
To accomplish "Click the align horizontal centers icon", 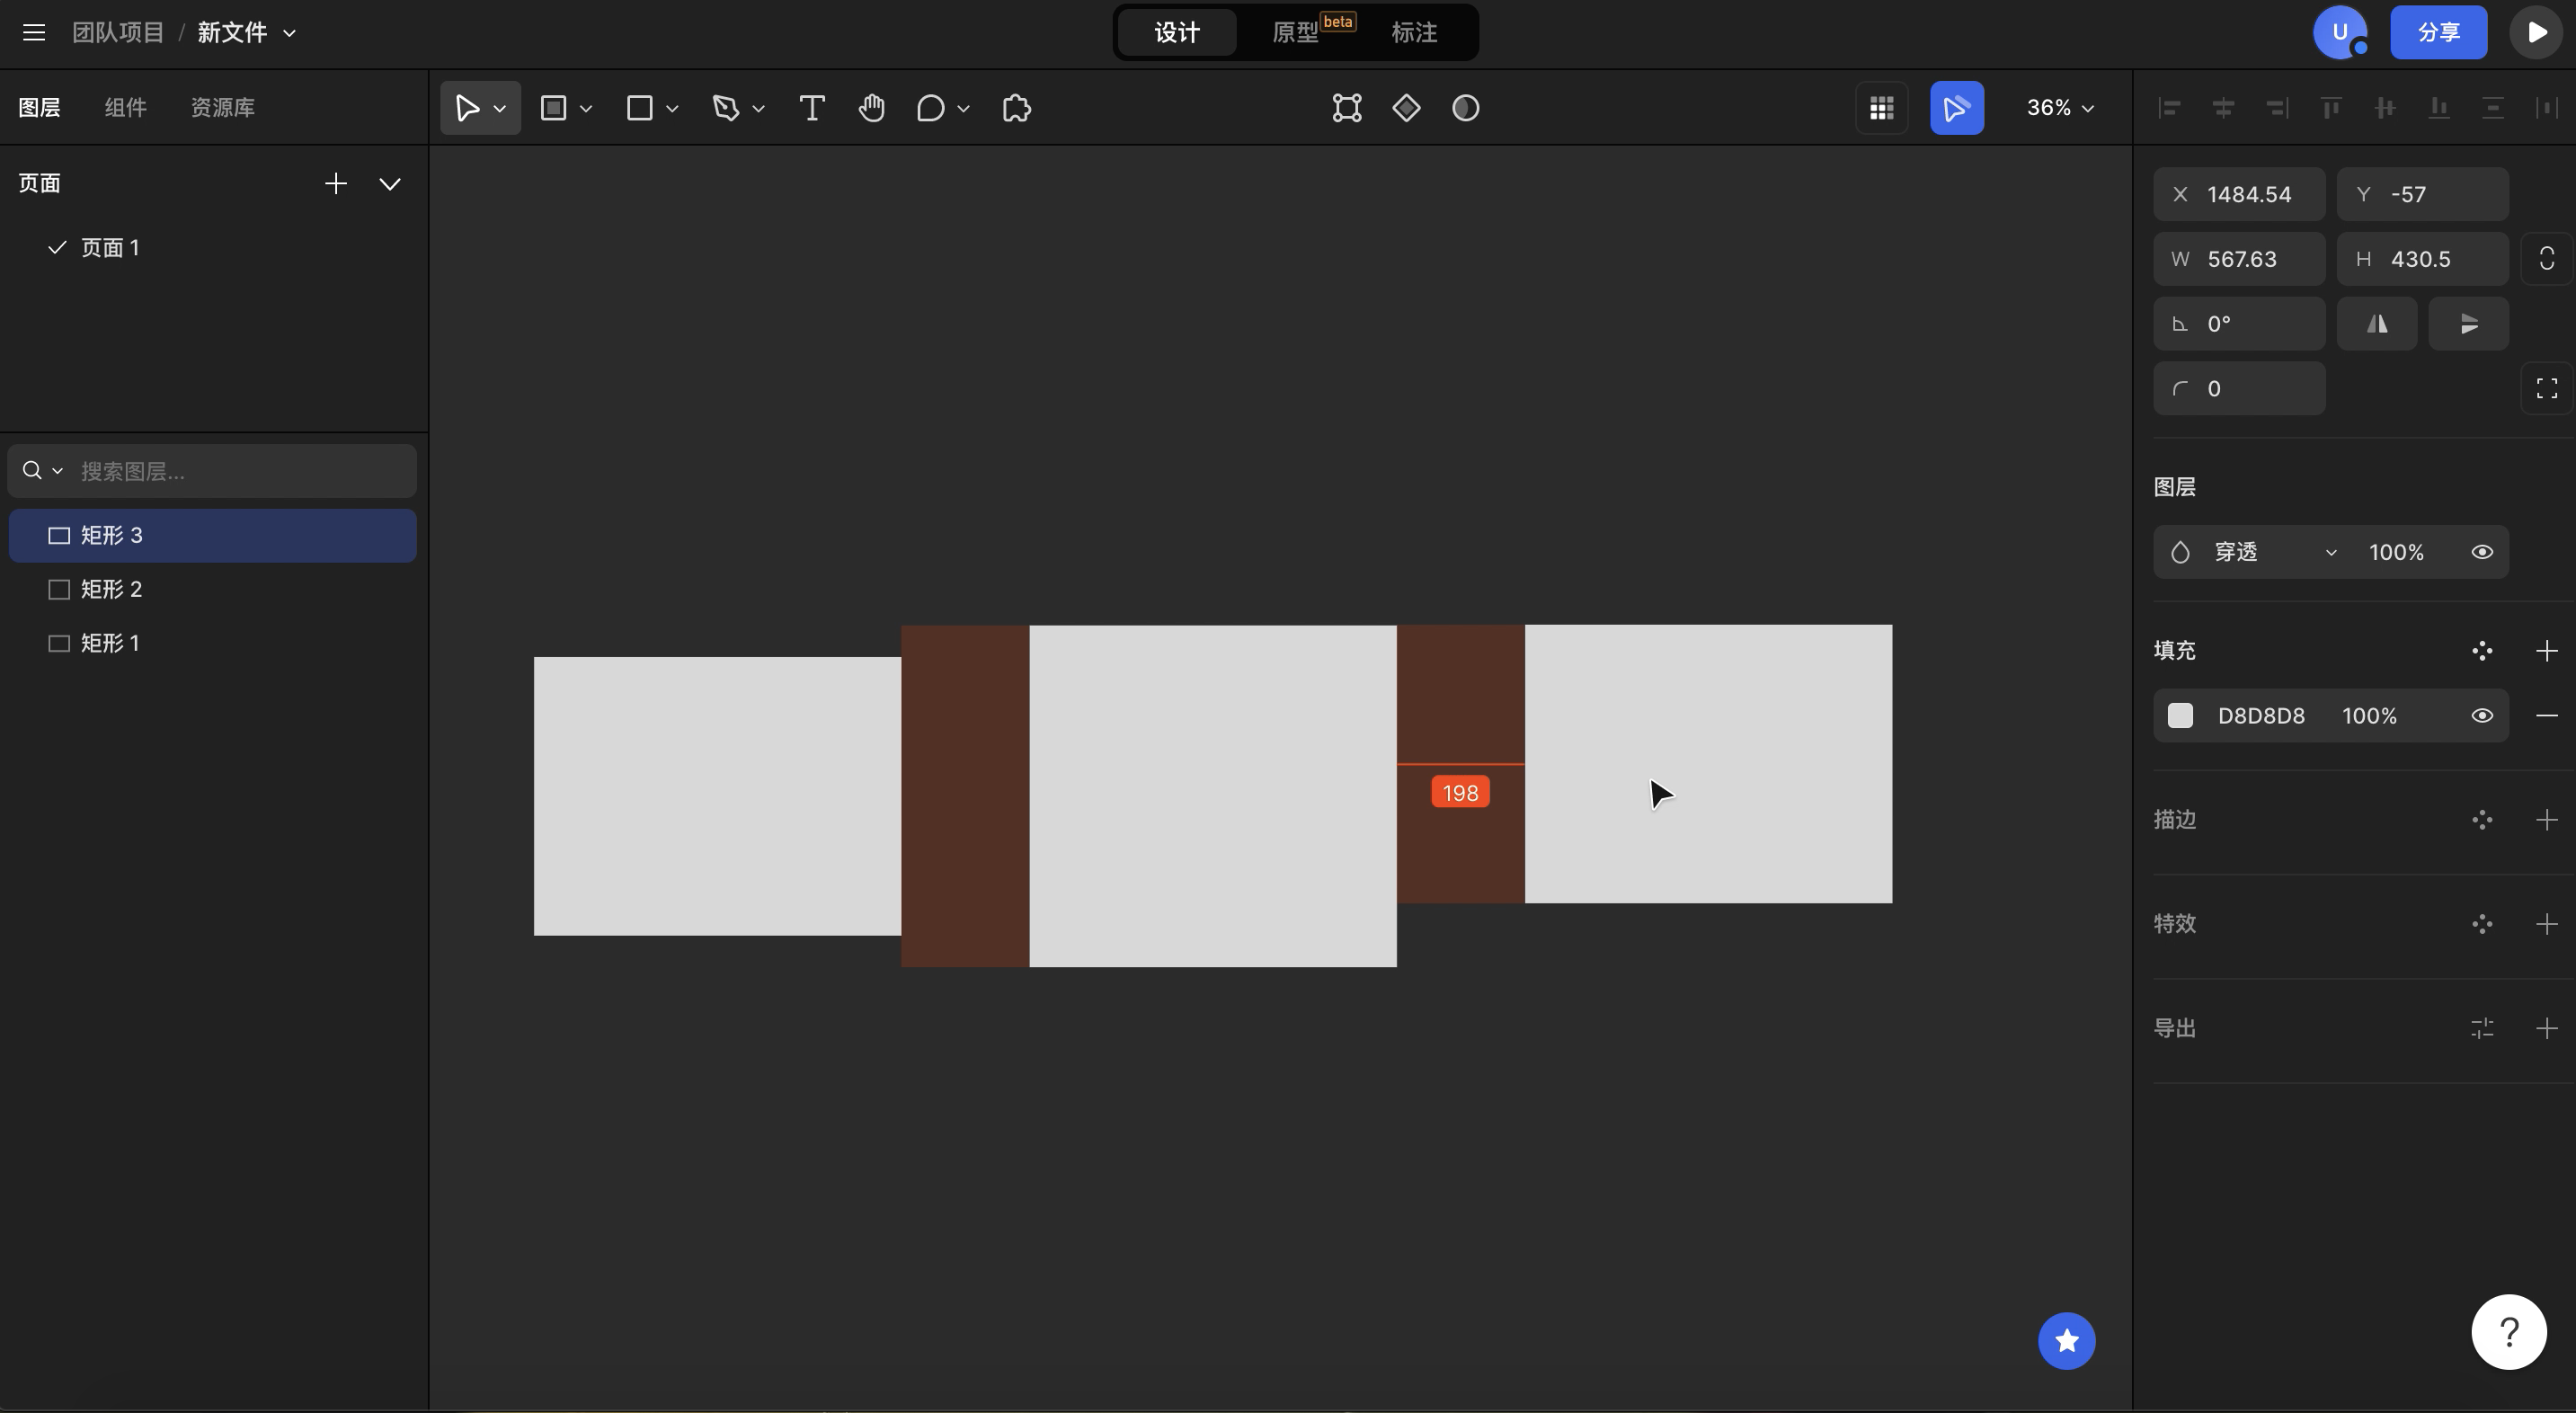I will [x=2223, y=108].
